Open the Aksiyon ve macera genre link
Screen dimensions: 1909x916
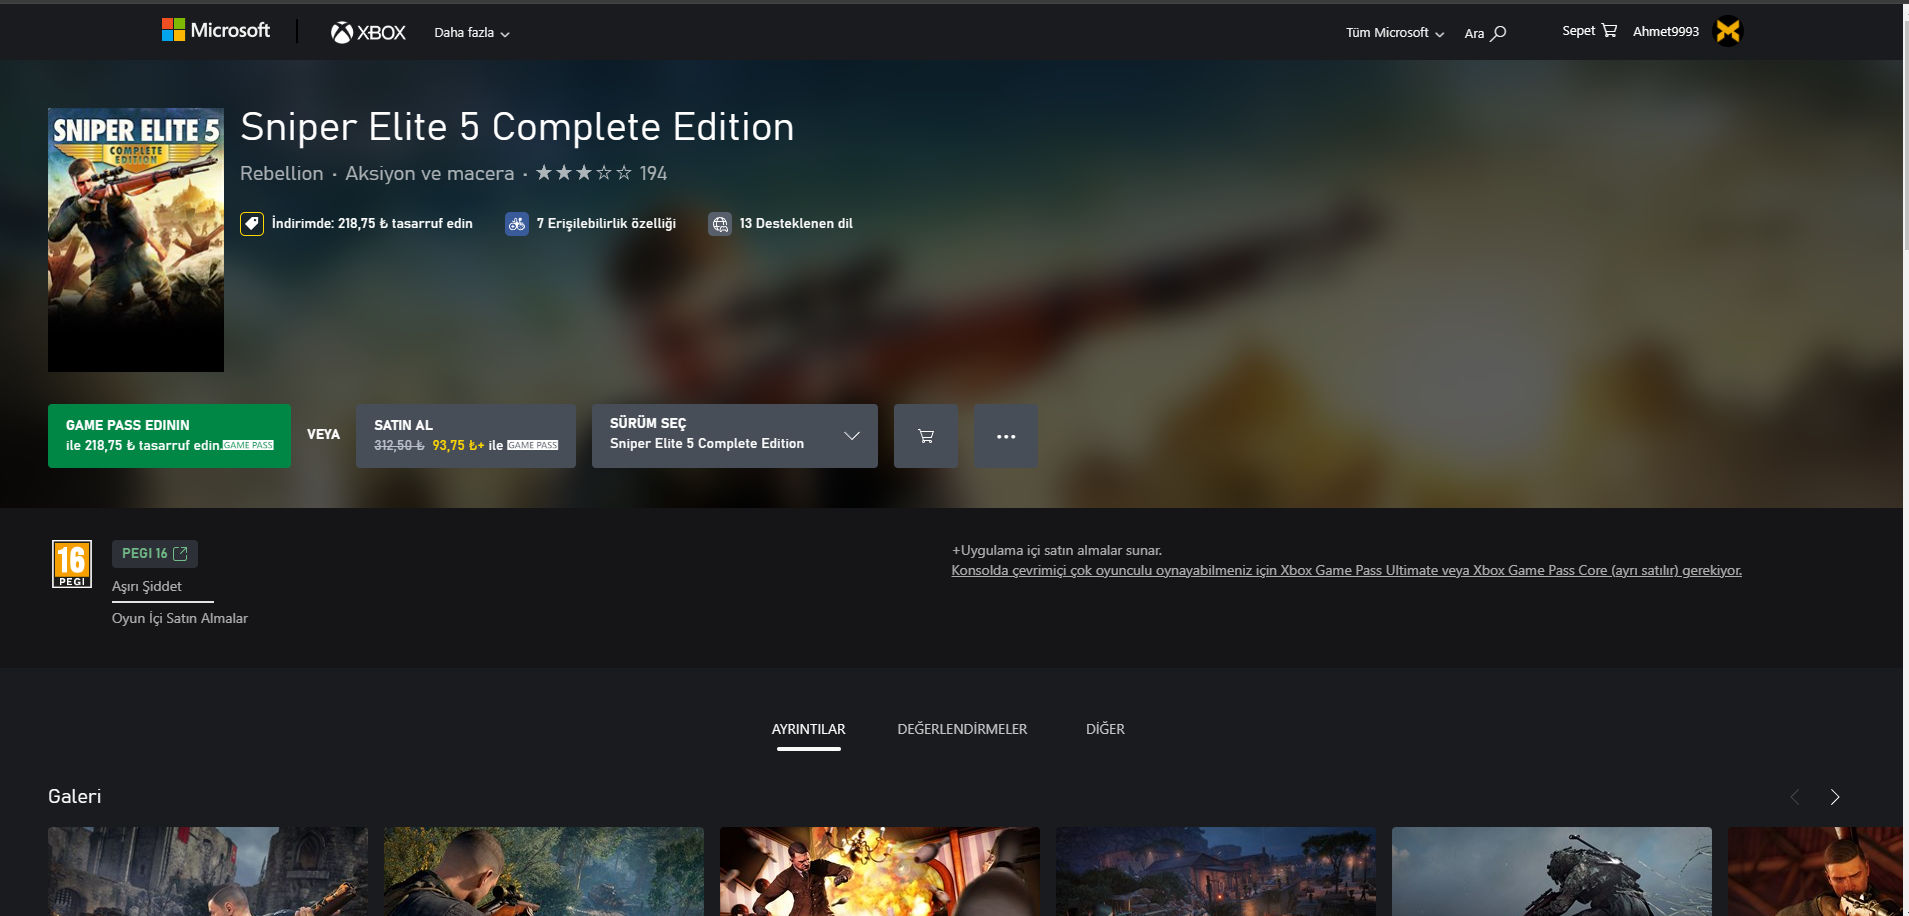click(430, 173)
